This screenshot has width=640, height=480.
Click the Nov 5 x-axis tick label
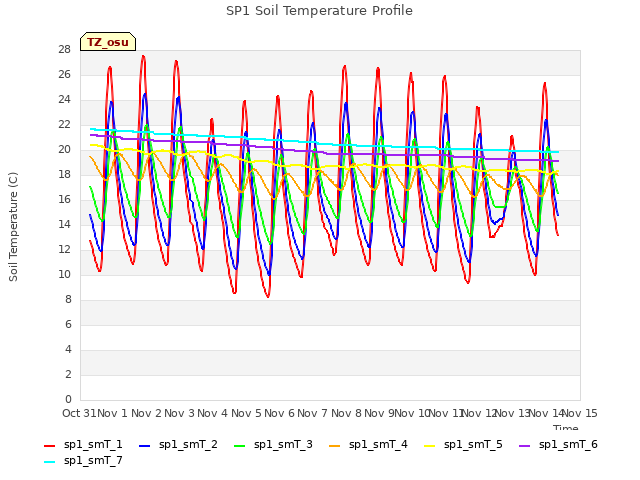tap(246, 413)
